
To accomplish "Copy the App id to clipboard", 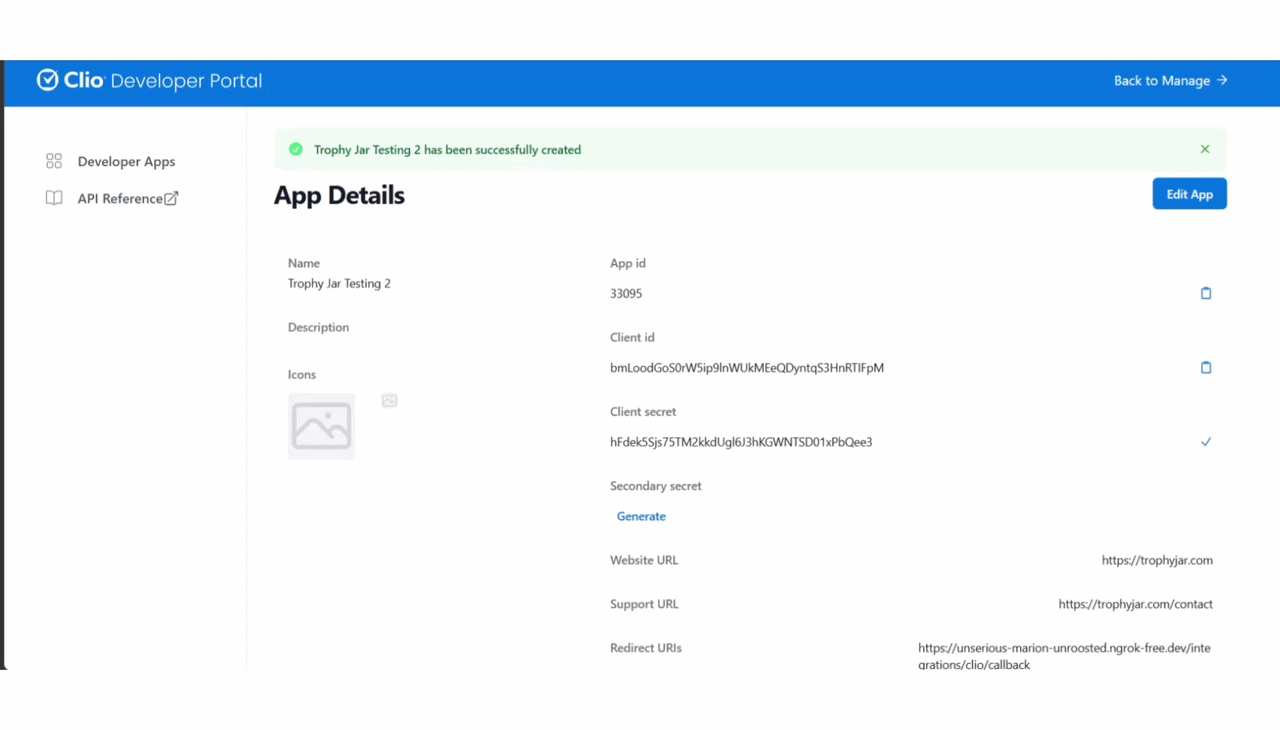I will pos(1206,293).
